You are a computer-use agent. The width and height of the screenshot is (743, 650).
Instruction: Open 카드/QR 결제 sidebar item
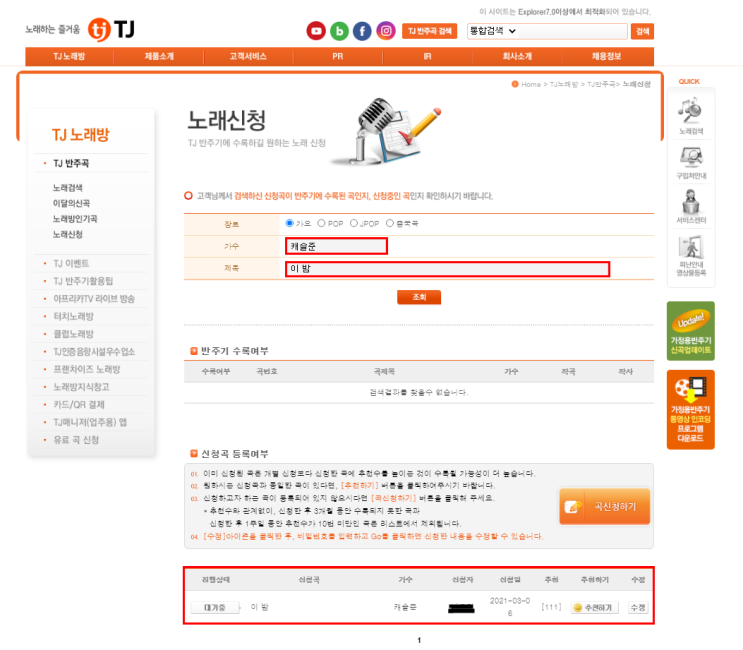click(x=79, y=405)
